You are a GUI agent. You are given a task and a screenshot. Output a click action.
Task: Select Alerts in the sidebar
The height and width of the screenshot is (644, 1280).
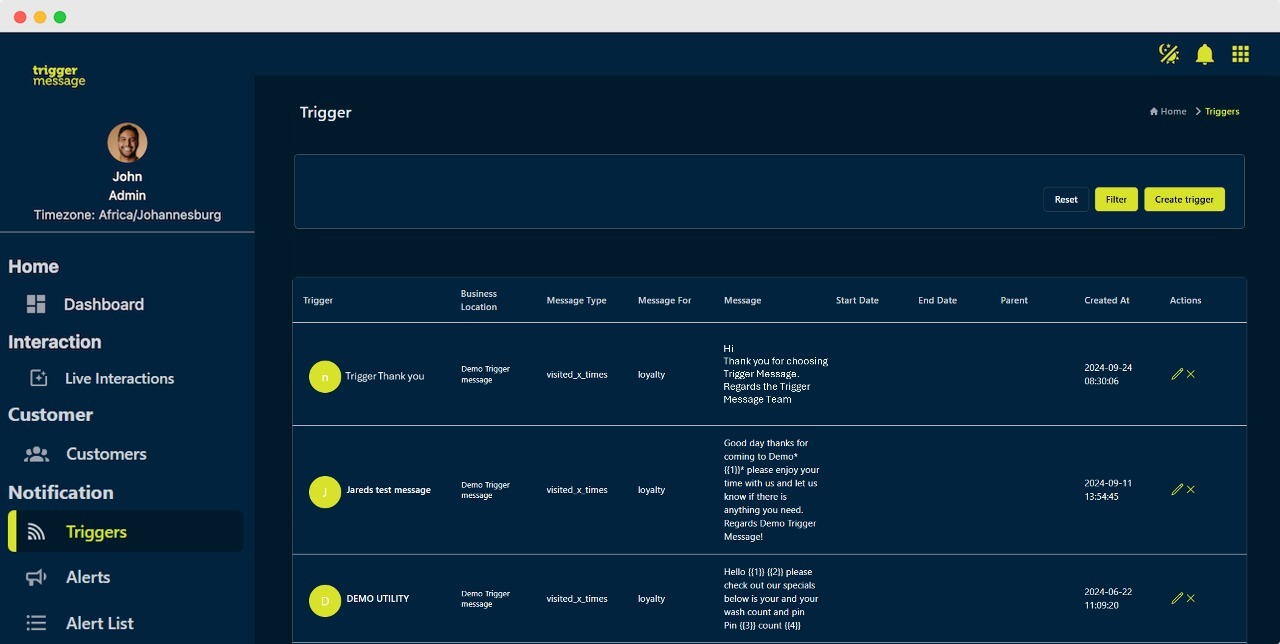point(88,577)
